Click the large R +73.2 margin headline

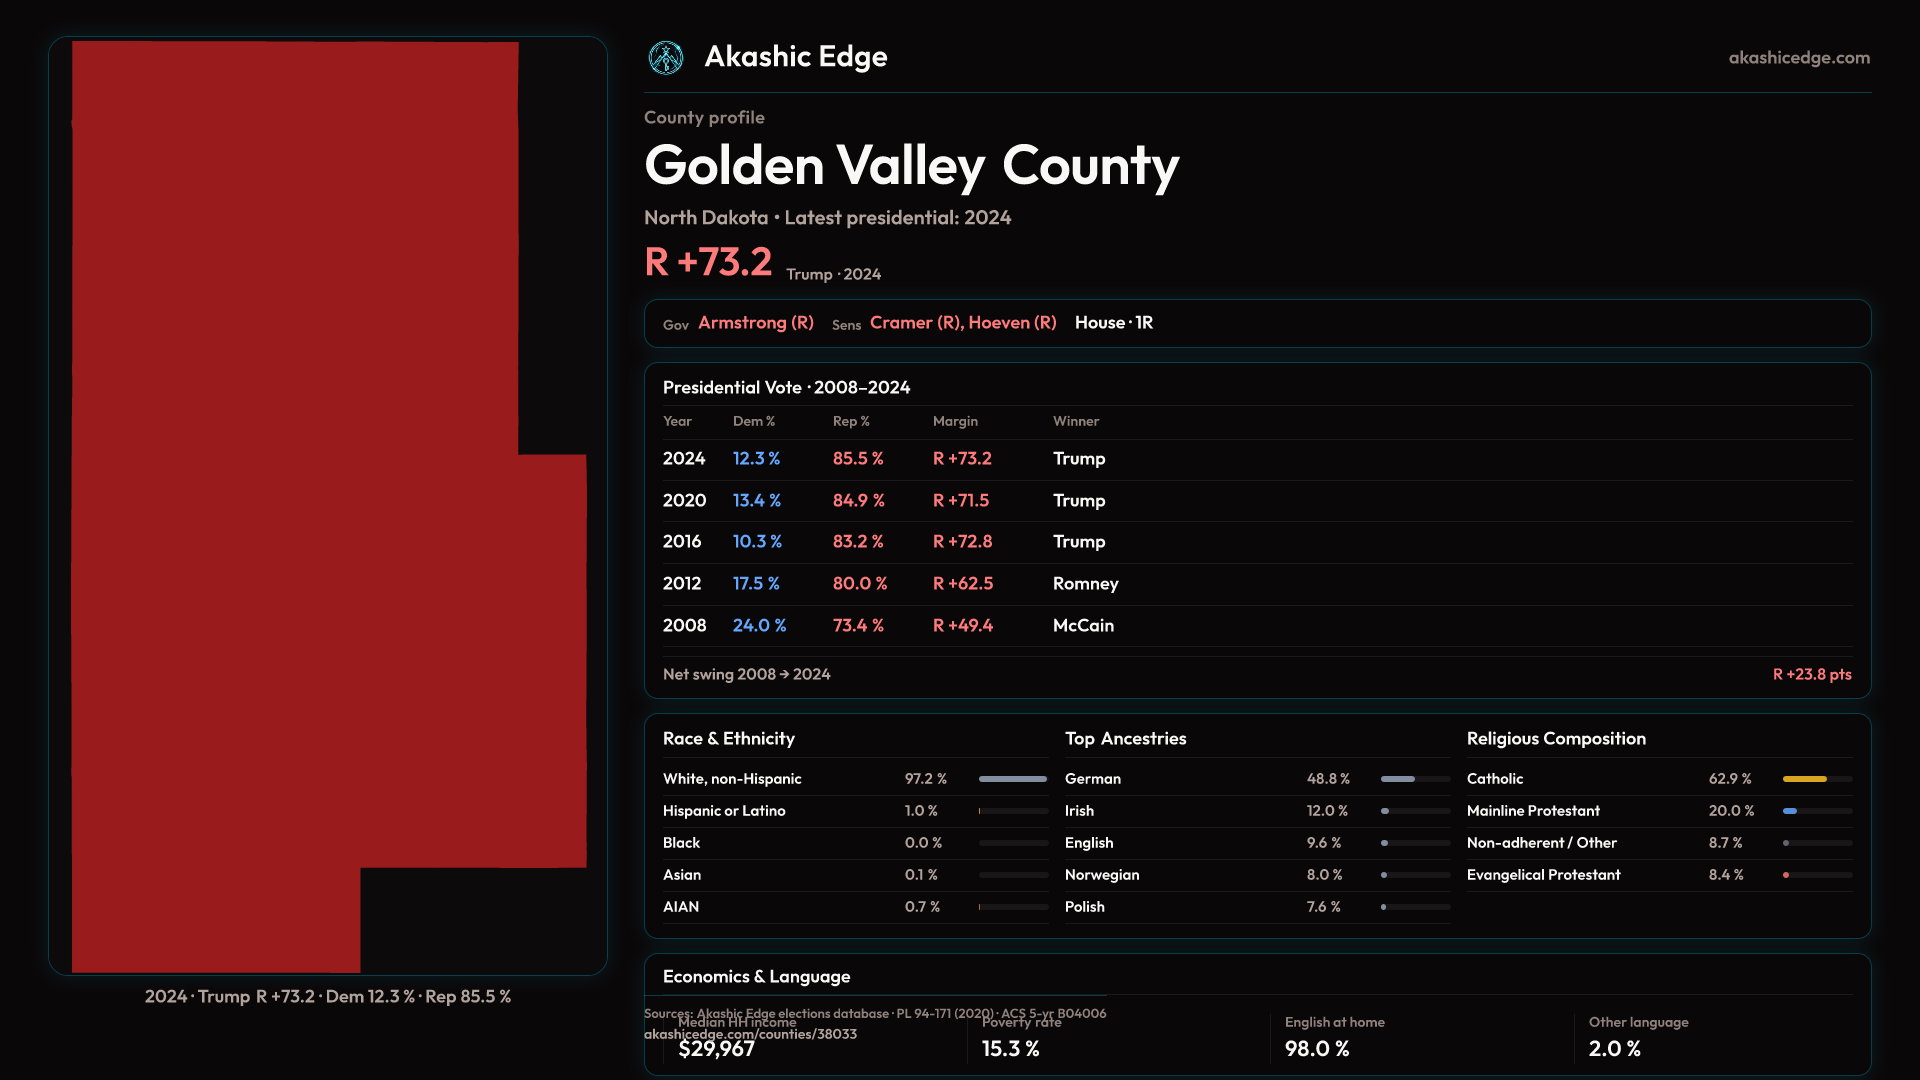coord(708,262)
